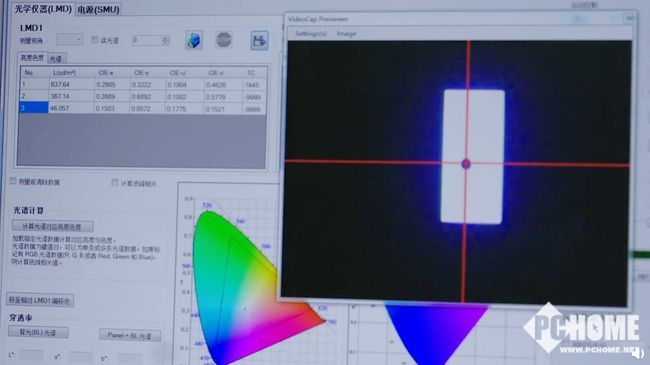The width and height of the screenshot is (650, 365).
Task: Click the save data disk icon
Action: point(260,41)
